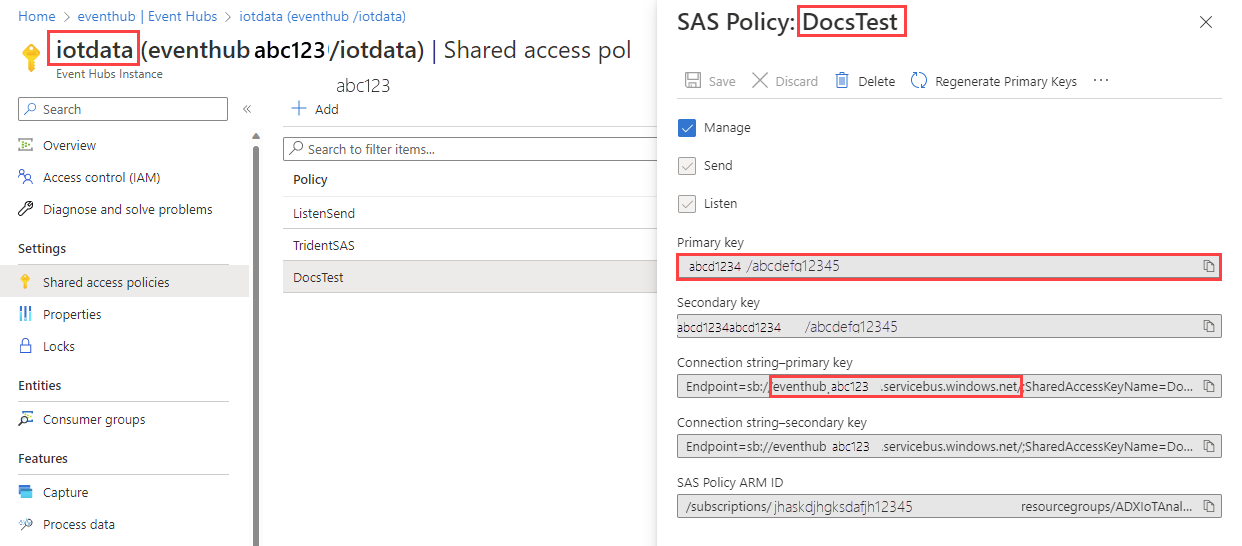This screenshot has width=1242, height=546.
Task: Toggle the Send permission checkbox
Action: [687, 166]
